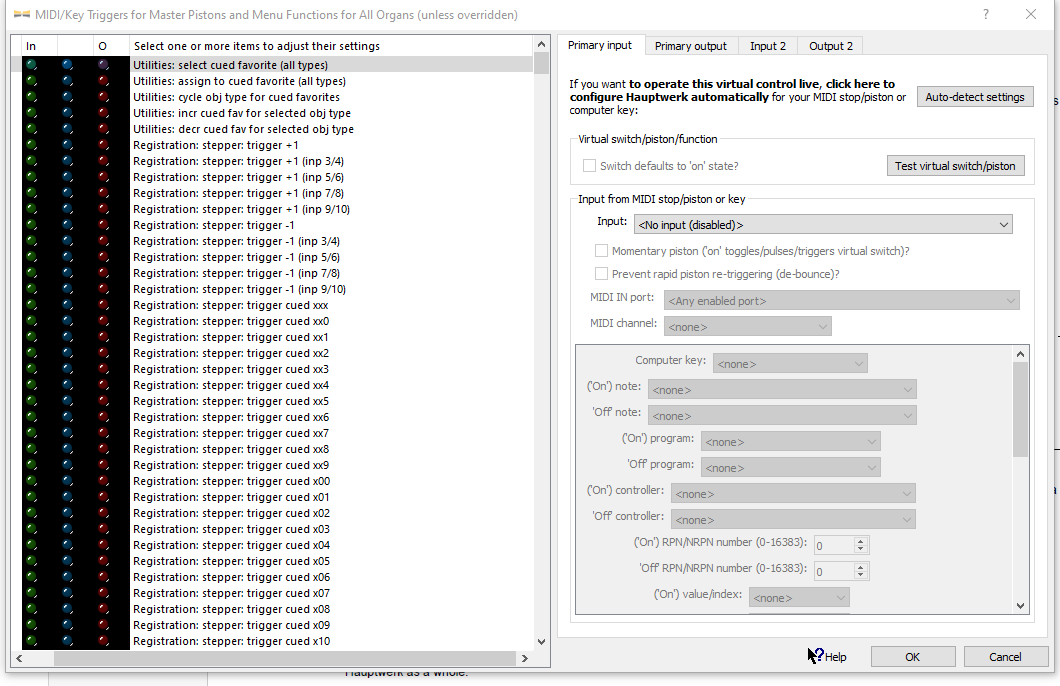Image resolution: width=1060 pixels, height=686 pixels.
Task: Click the blue indicator for 'assign to cued favorite'
Action: 67,81
